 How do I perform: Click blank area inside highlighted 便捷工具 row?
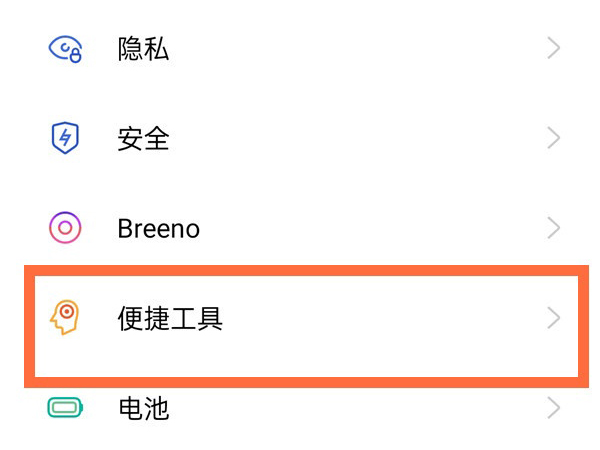380,318
